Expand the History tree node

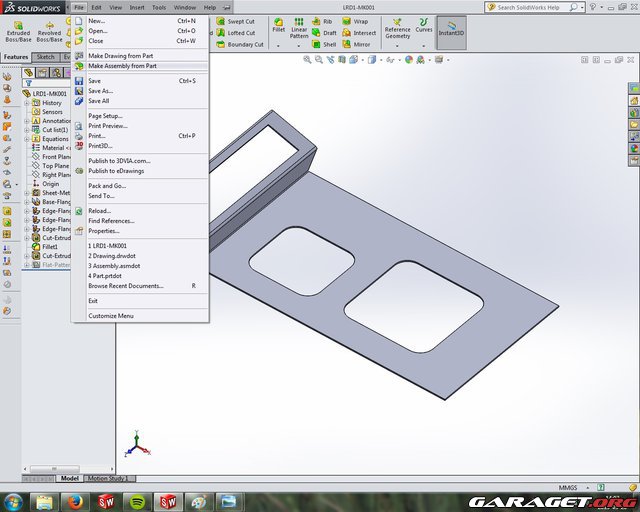tap(27, 103)
